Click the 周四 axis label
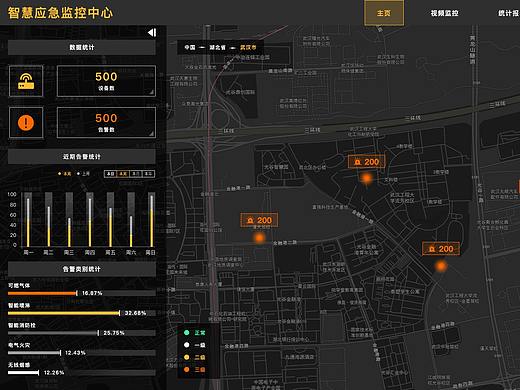520x390 pixels. tap(90, 253)
